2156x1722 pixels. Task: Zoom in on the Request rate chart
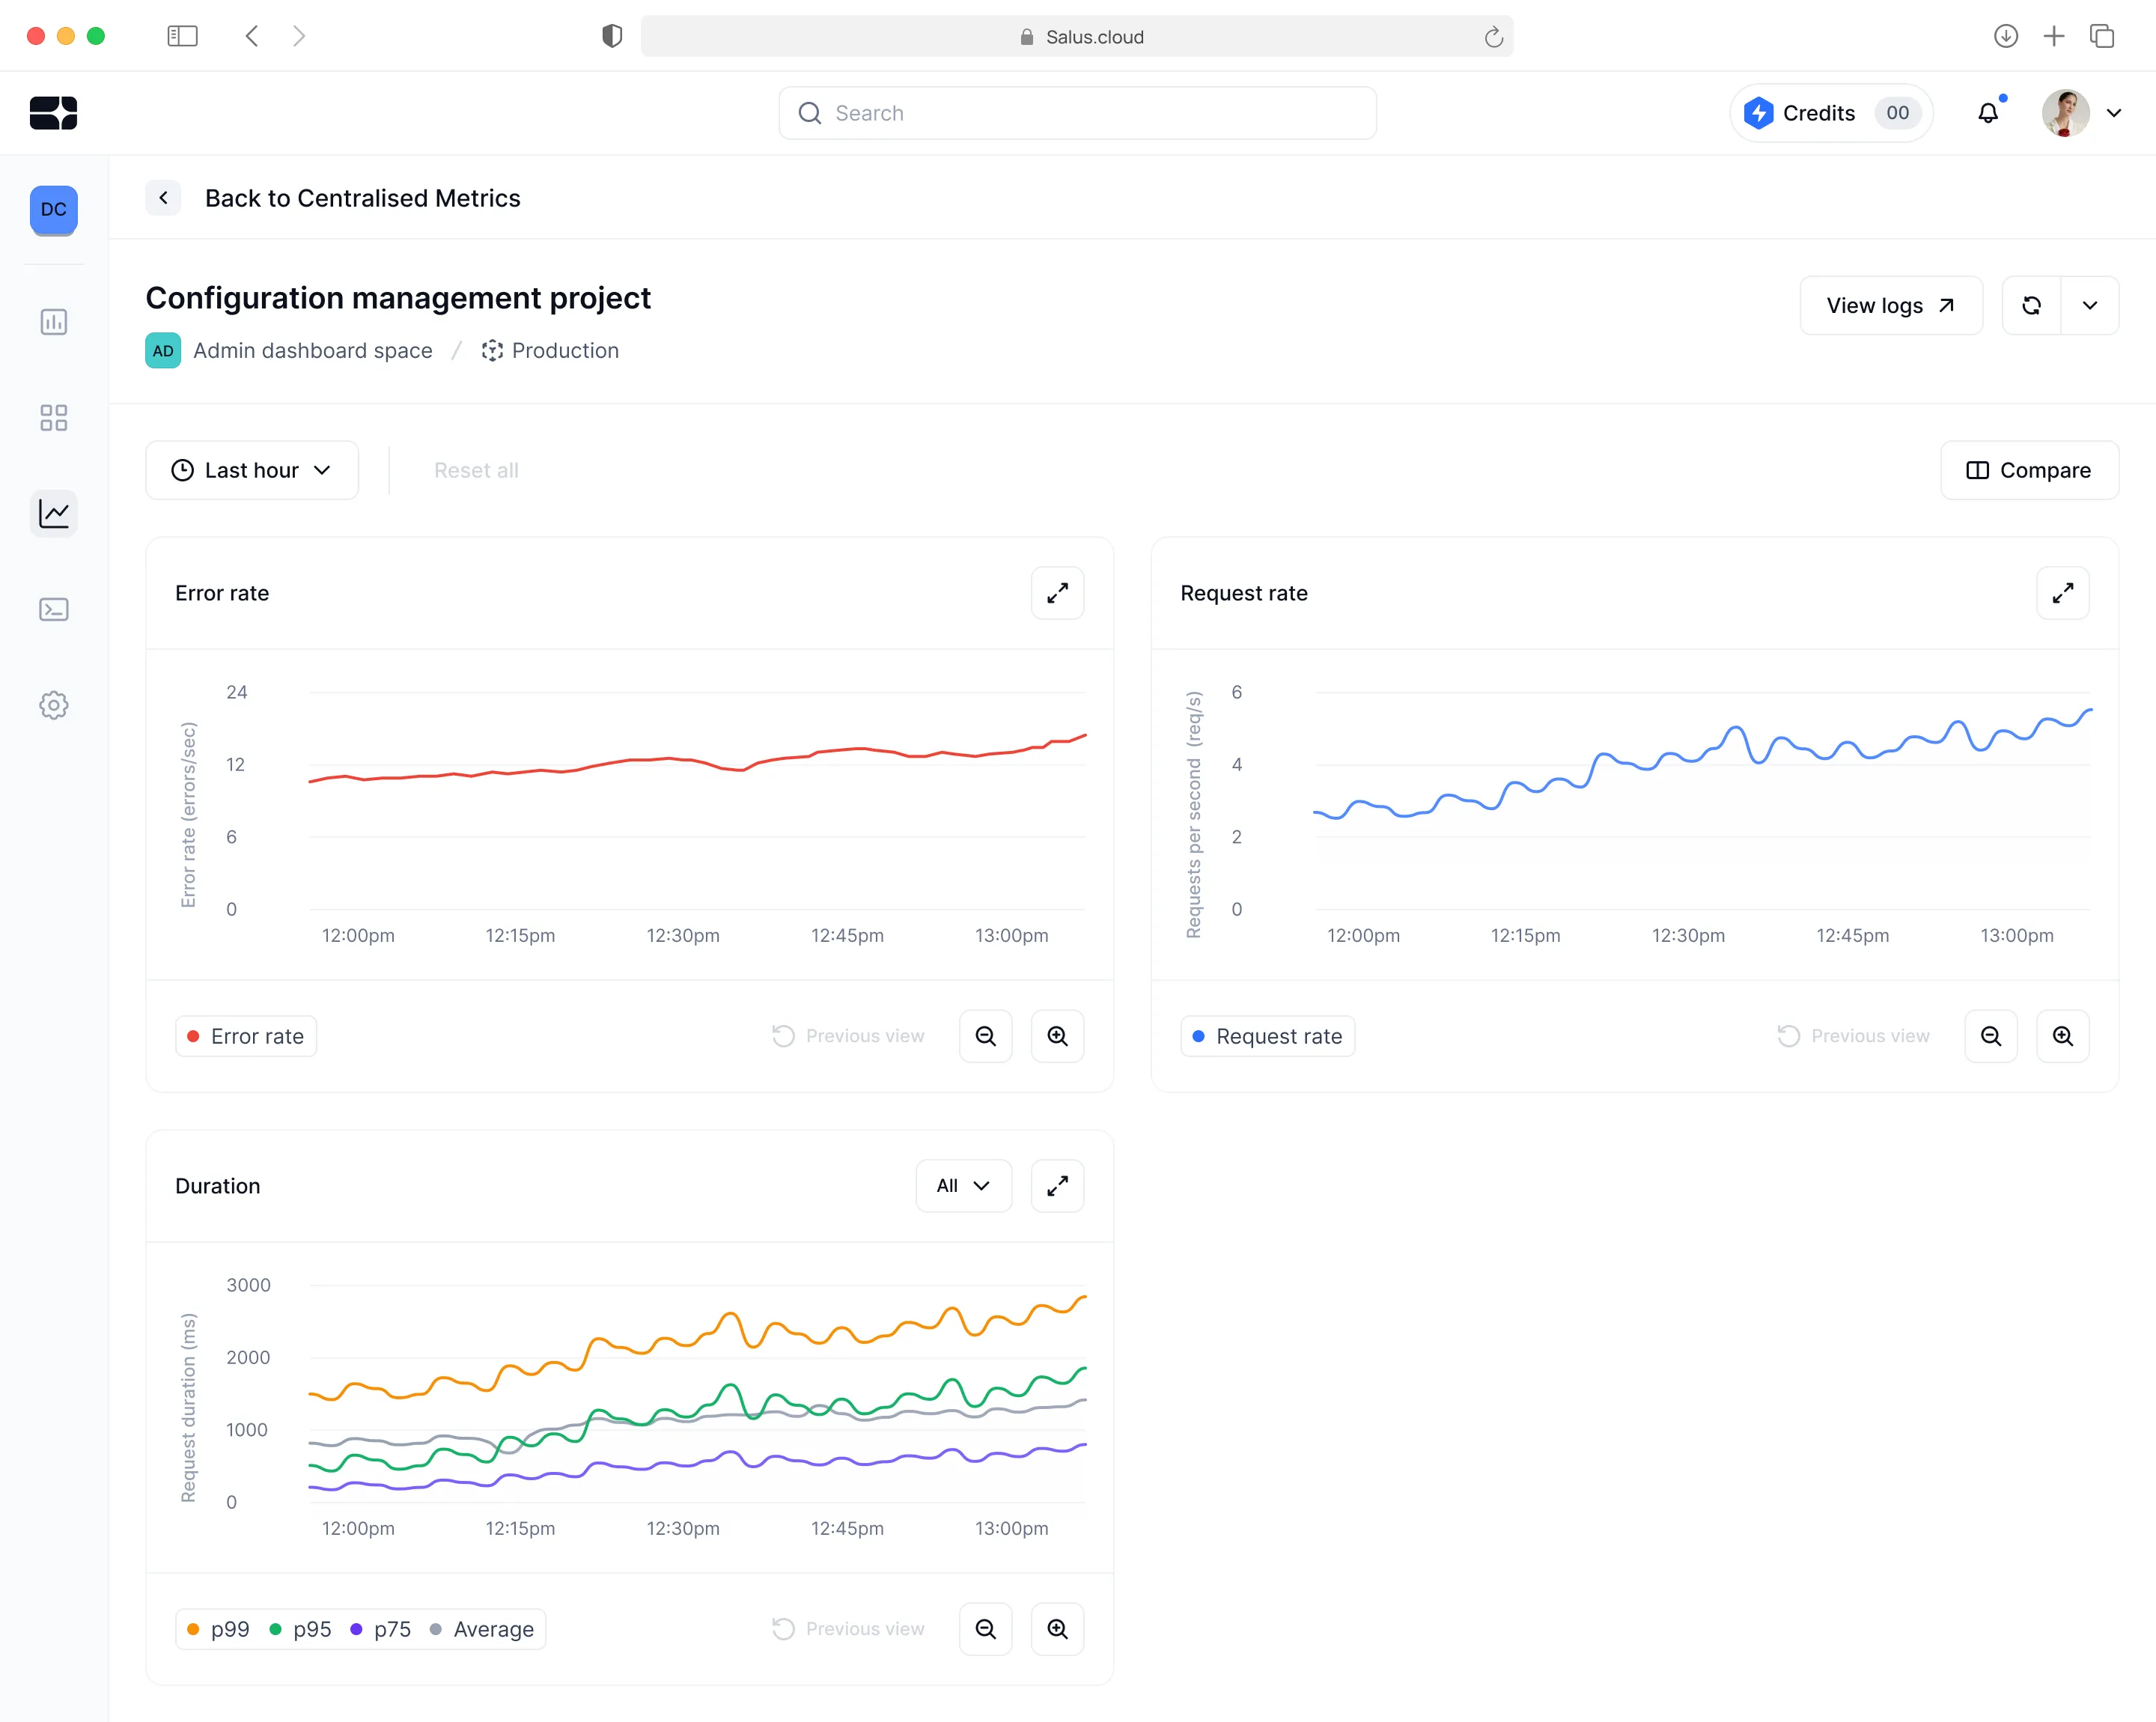pyautogui.click(x=2062, y=1036)
